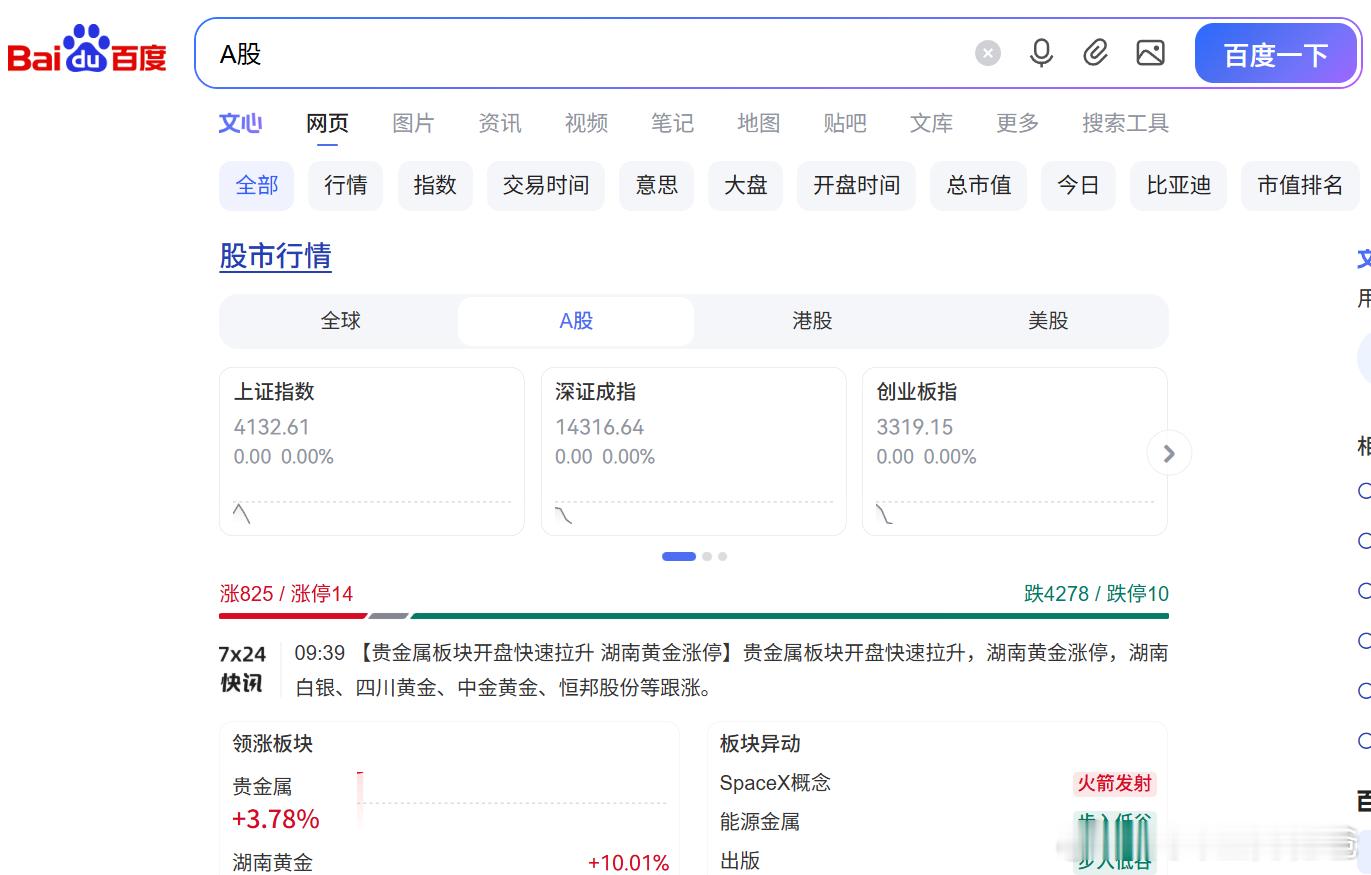Open the 09:39 贵金属板块 news flash
Viewport: 1371px width, 875px height.
click(731, 670)
